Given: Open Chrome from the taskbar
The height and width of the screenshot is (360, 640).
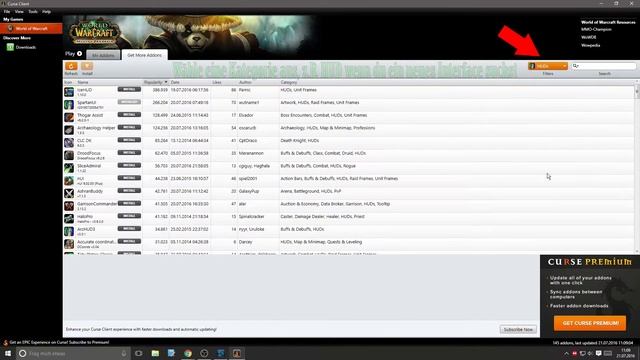Looking at the screenshot, I should tap(188, 353).
